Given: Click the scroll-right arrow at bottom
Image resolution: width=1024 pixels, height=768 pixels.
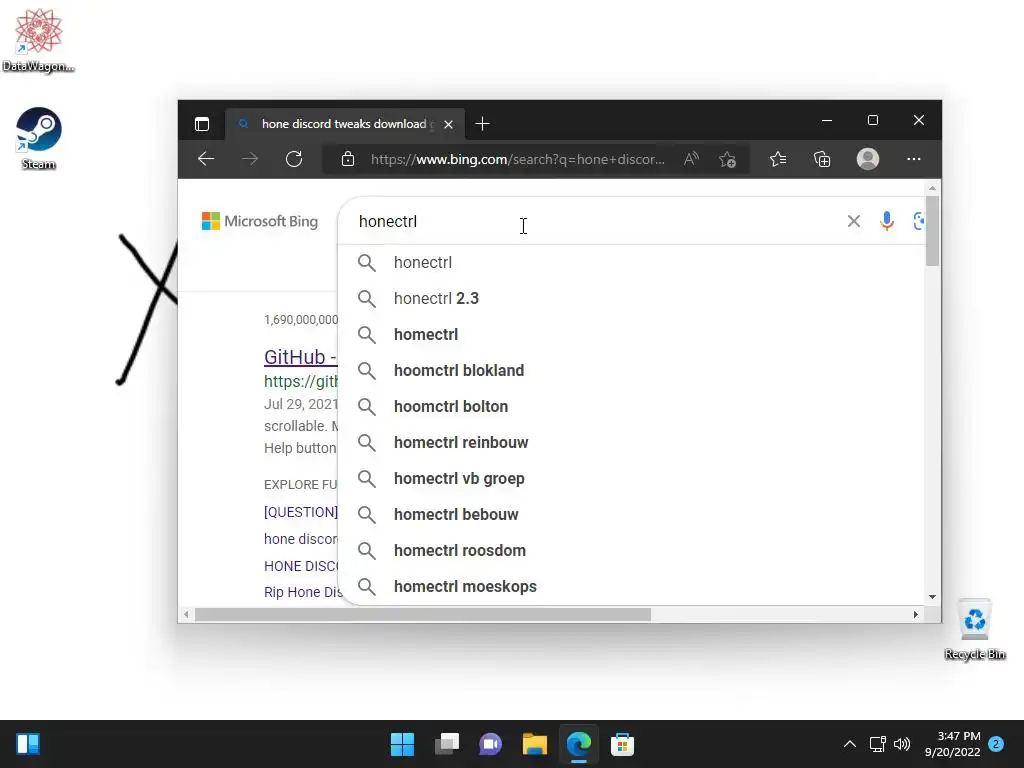Looking at the screenshot, I should tap(916, 615).
